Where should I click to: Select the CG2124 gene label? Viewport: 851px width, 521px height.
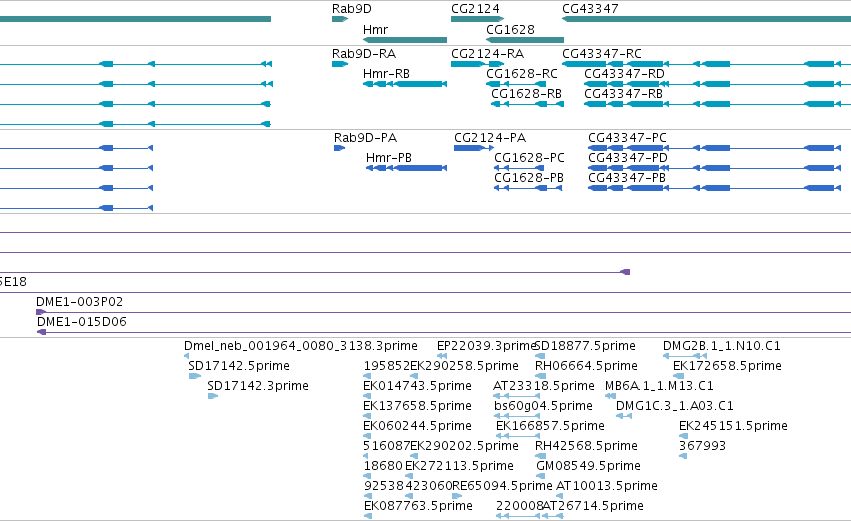tap(475, 9)
